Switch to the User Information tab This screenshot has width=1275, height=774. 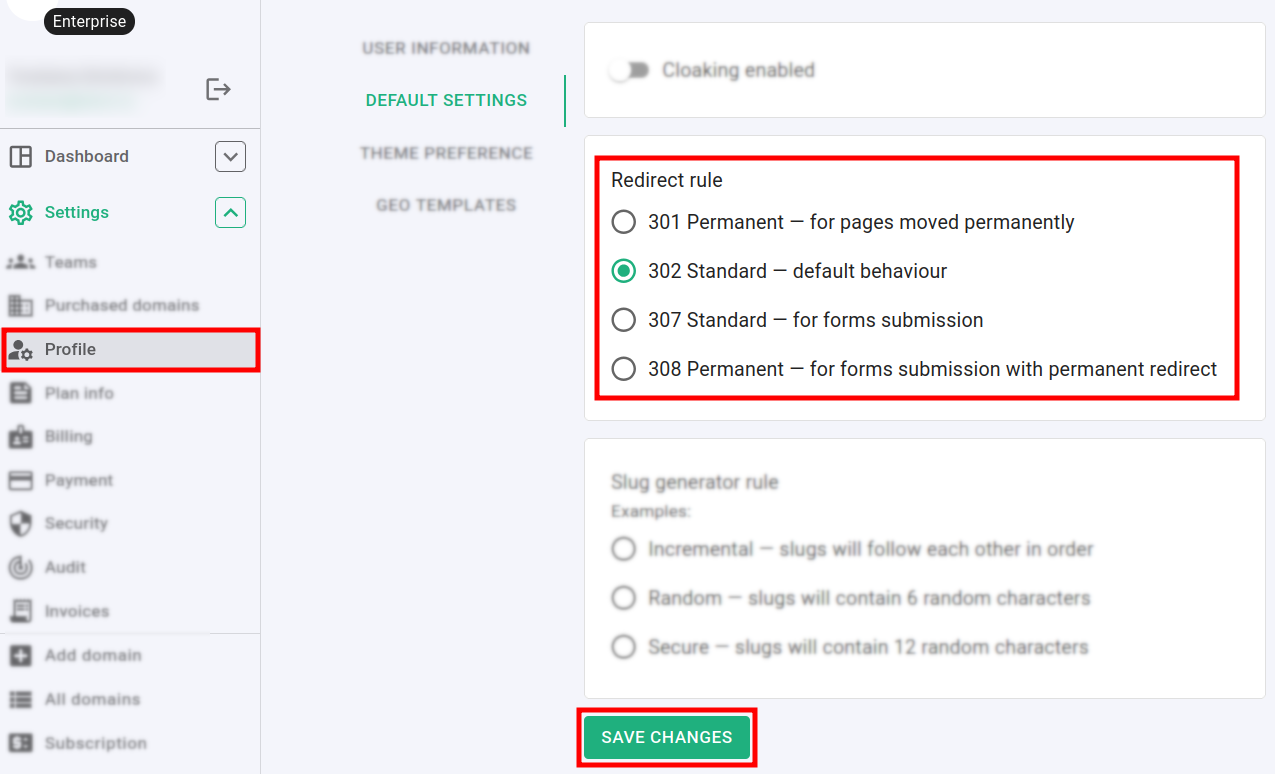[446, 48]
